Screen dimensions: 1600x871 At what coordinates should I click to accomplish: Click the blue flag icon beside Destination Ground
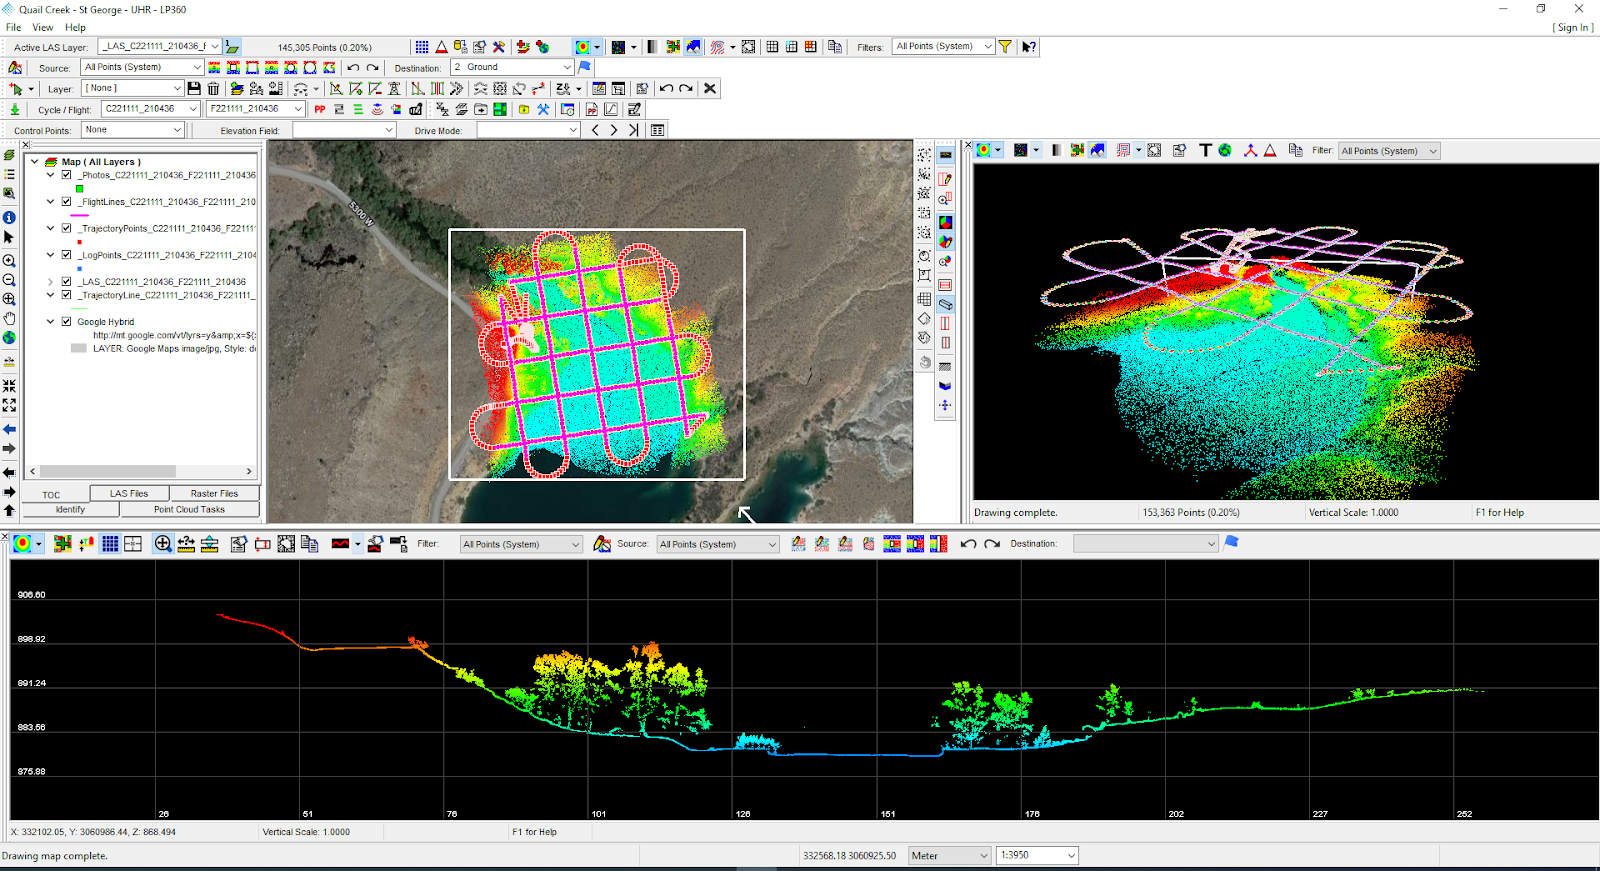coord(585,67)
